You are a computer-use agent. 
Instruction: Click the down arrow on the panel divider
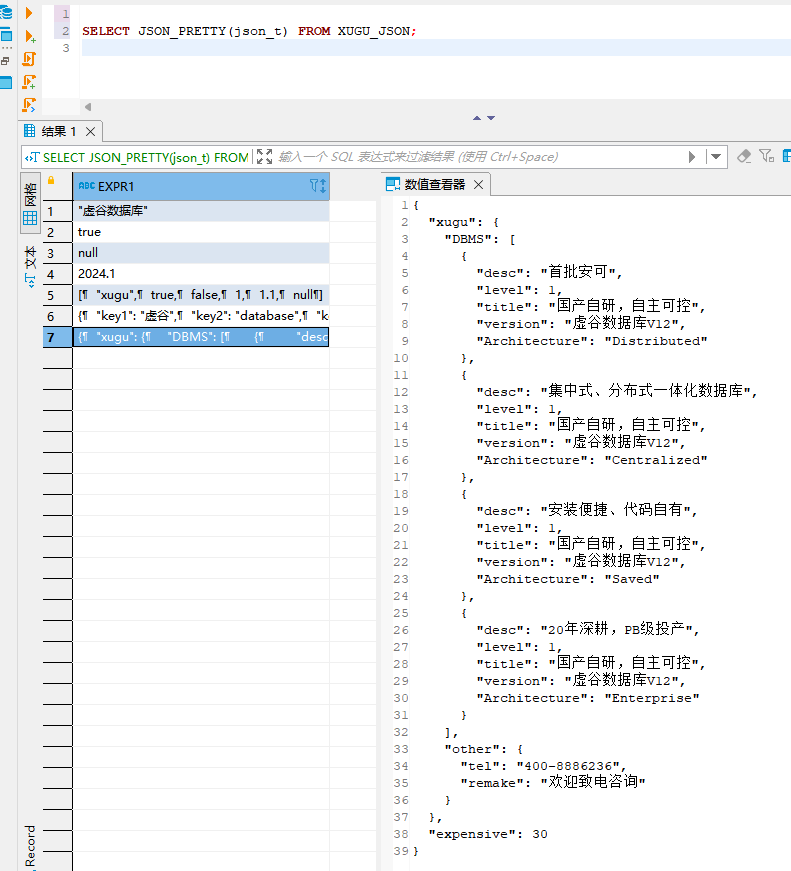[491, 118]
